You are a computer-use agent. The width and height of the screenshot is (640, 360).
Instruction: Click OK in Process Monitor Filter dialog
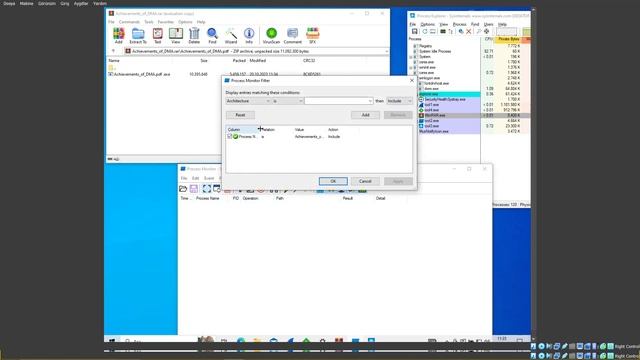(x=333, y=181)
